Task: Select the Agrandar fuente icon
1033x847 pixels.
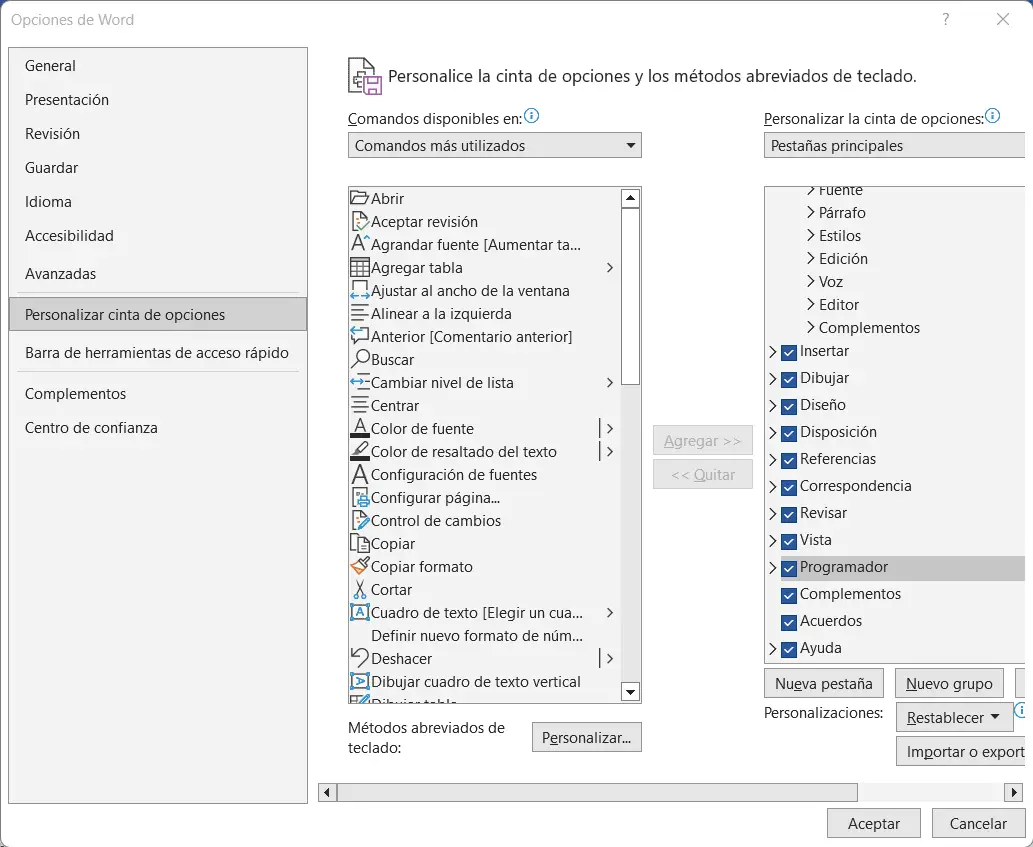Action: point(359,244)
